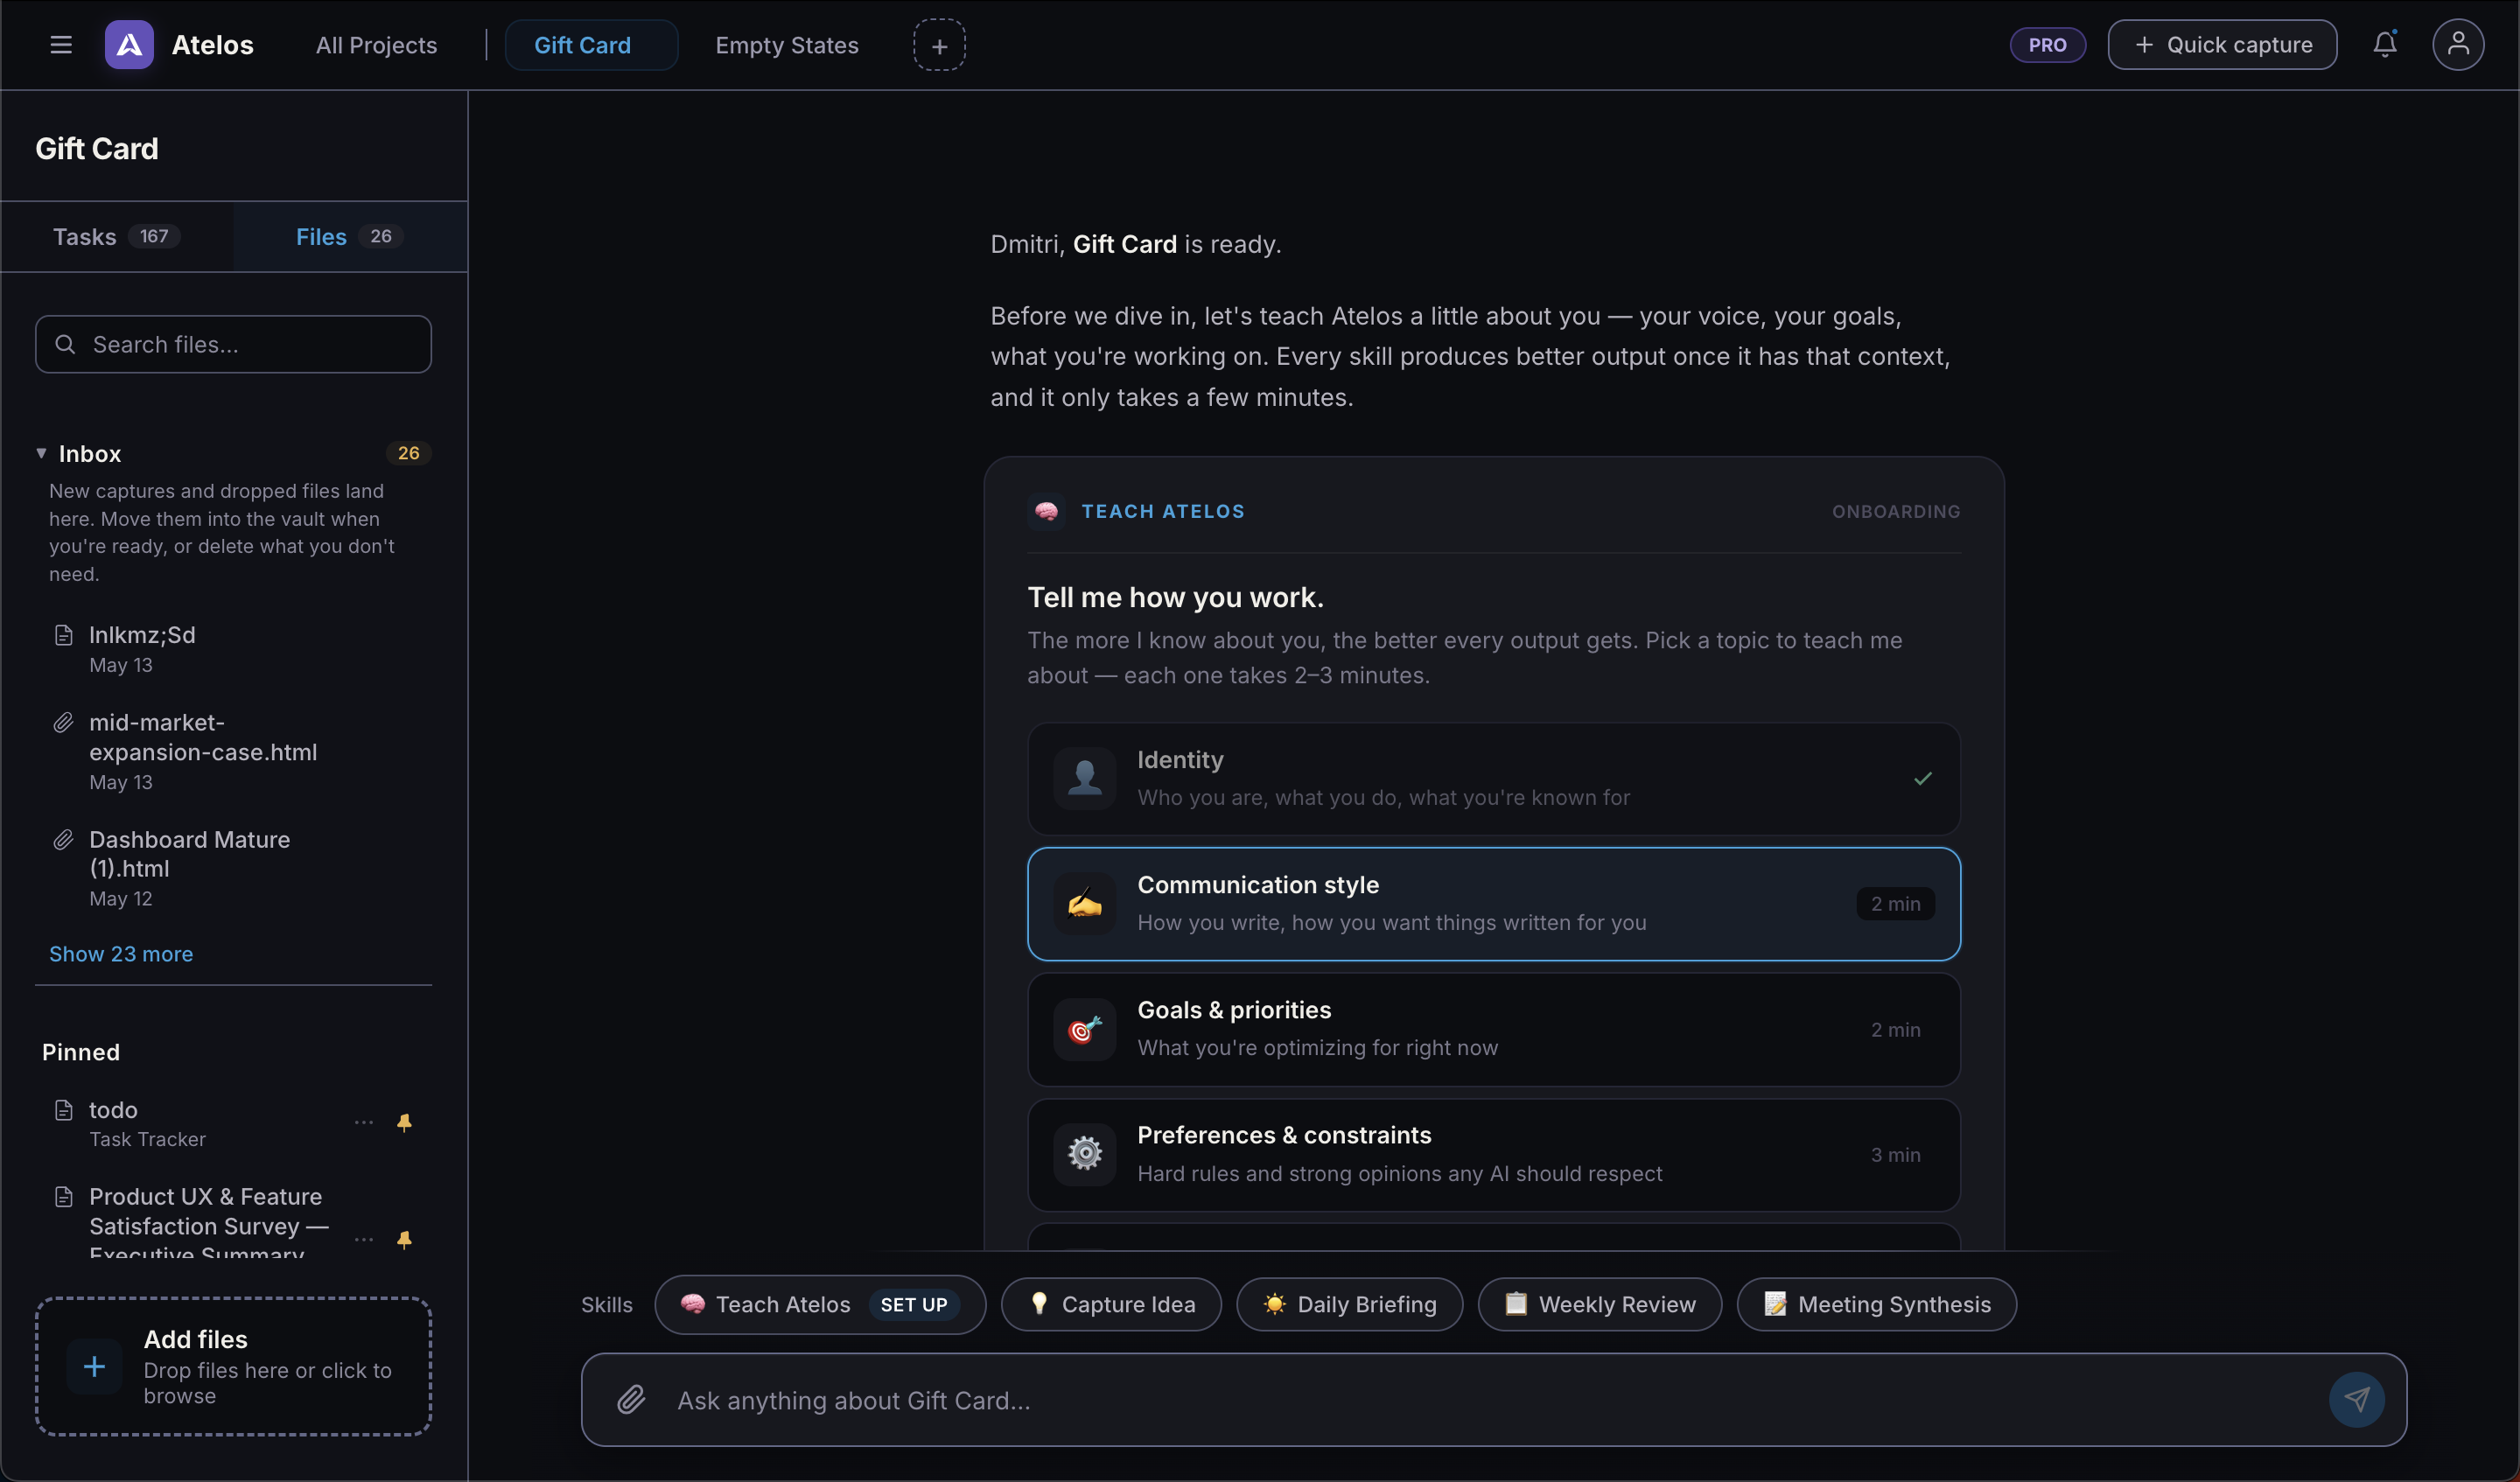Select the Gift Card project tab
Screen dimensions: 2520x1482
(591, 45)
